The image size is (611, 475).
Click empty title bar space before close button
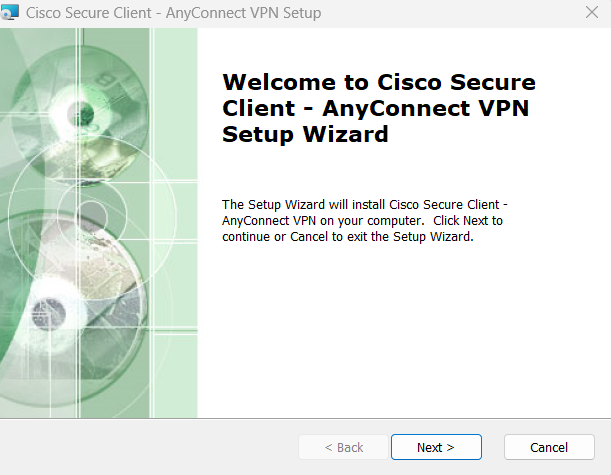point(450,14)
